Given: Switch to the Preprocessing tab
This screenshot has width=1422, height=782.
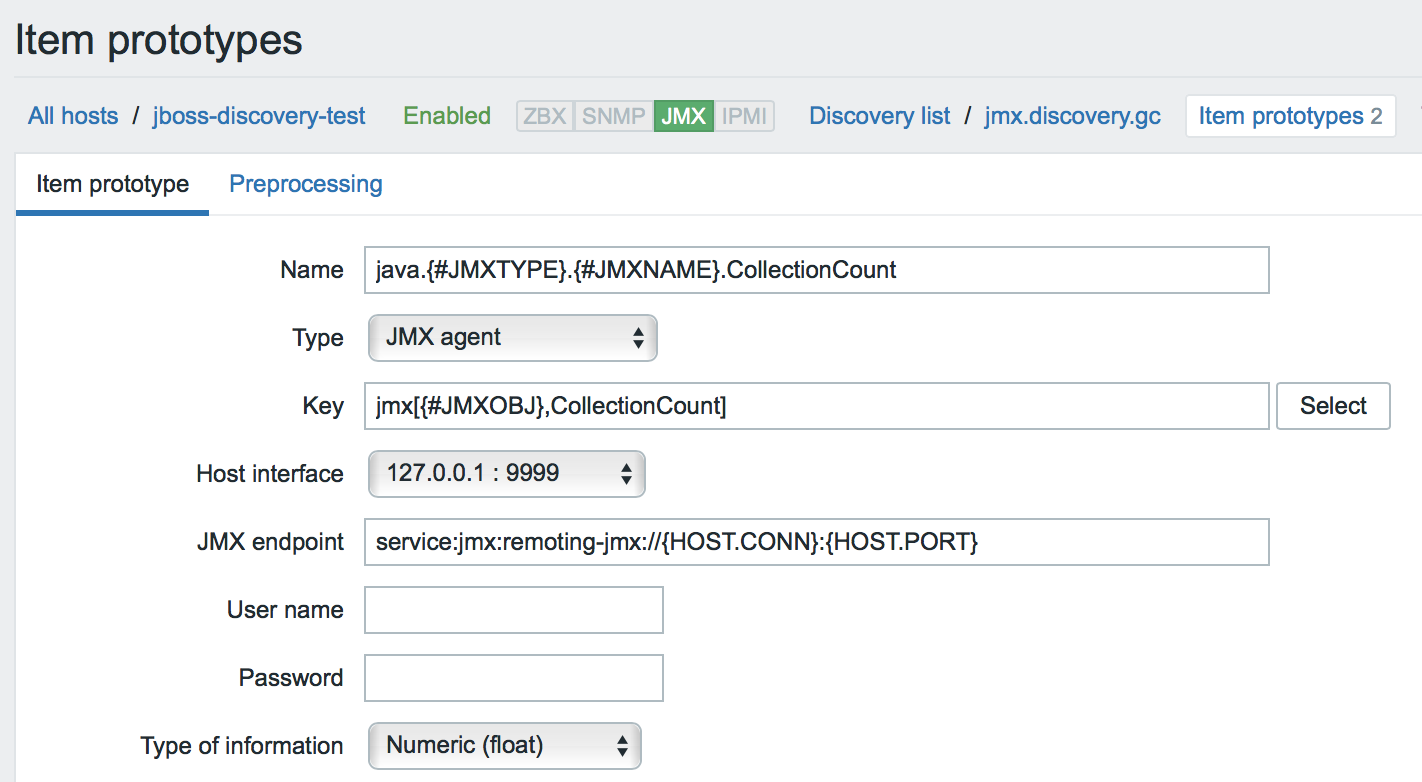Looking at the screenshot, I should (x=305, y=184).
